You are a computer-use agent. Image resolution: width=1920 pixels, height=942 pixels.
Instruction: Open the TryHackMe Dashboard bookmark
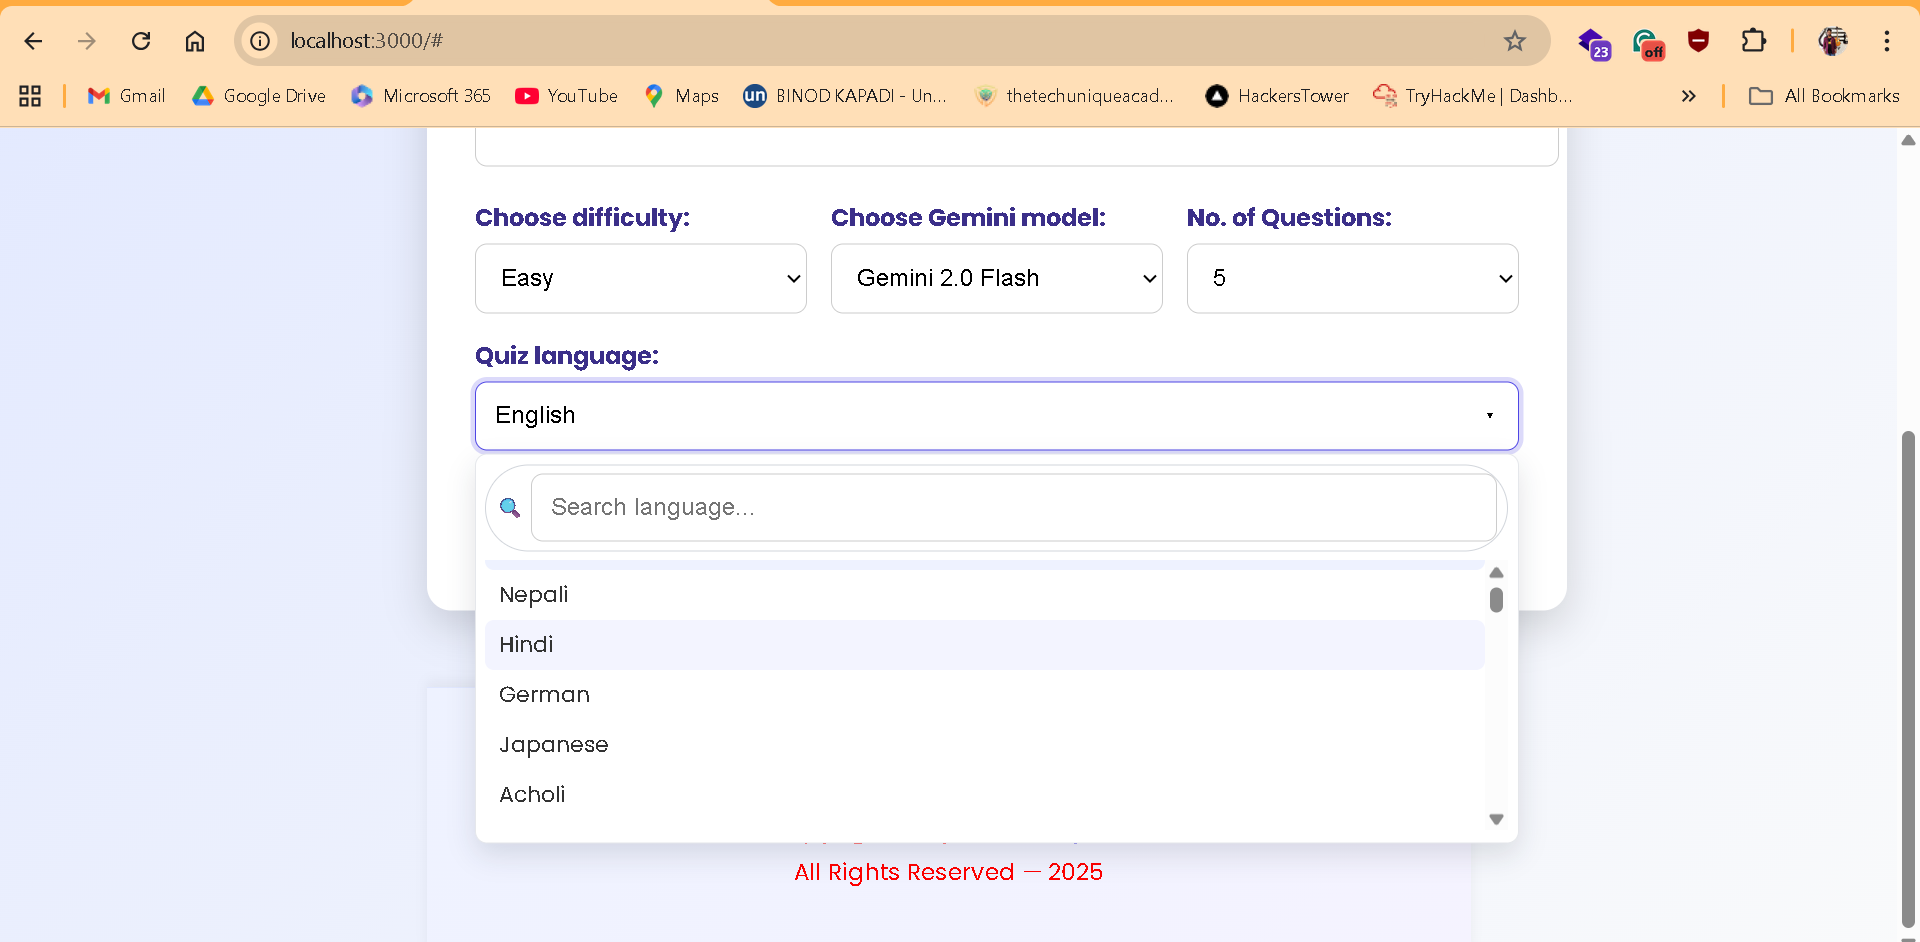click(x=1472, y=95)
